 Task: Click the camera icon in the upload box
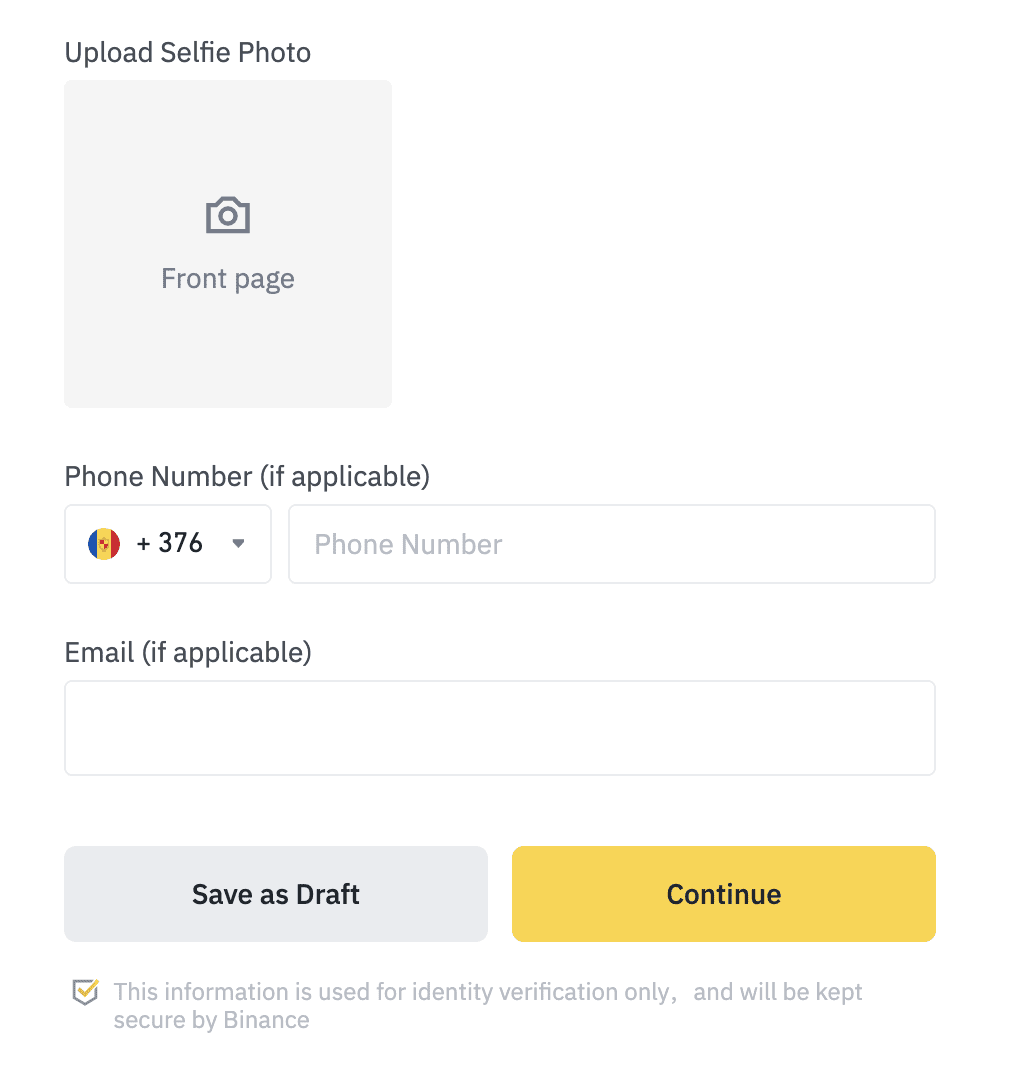(x=228, y=215)
